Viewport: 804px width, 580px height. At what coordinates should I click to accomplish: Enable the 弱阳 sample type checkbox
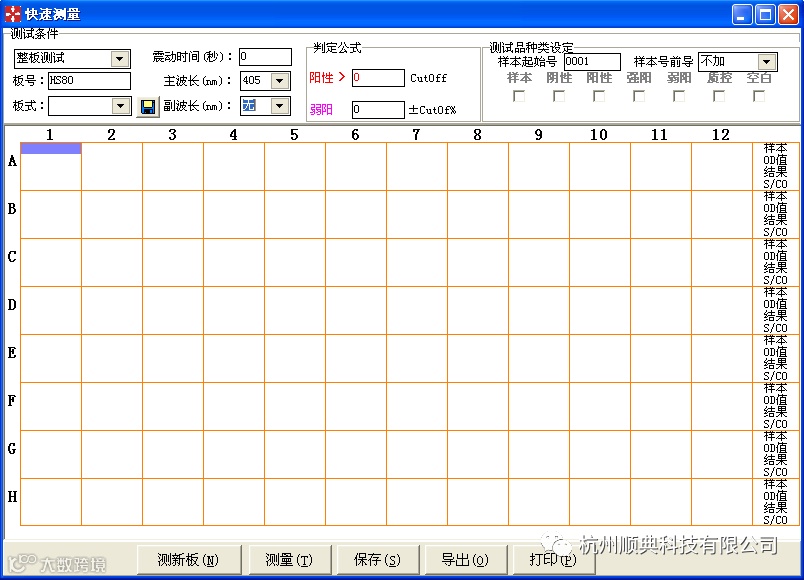pyautogui.click(x=679, y=96)
